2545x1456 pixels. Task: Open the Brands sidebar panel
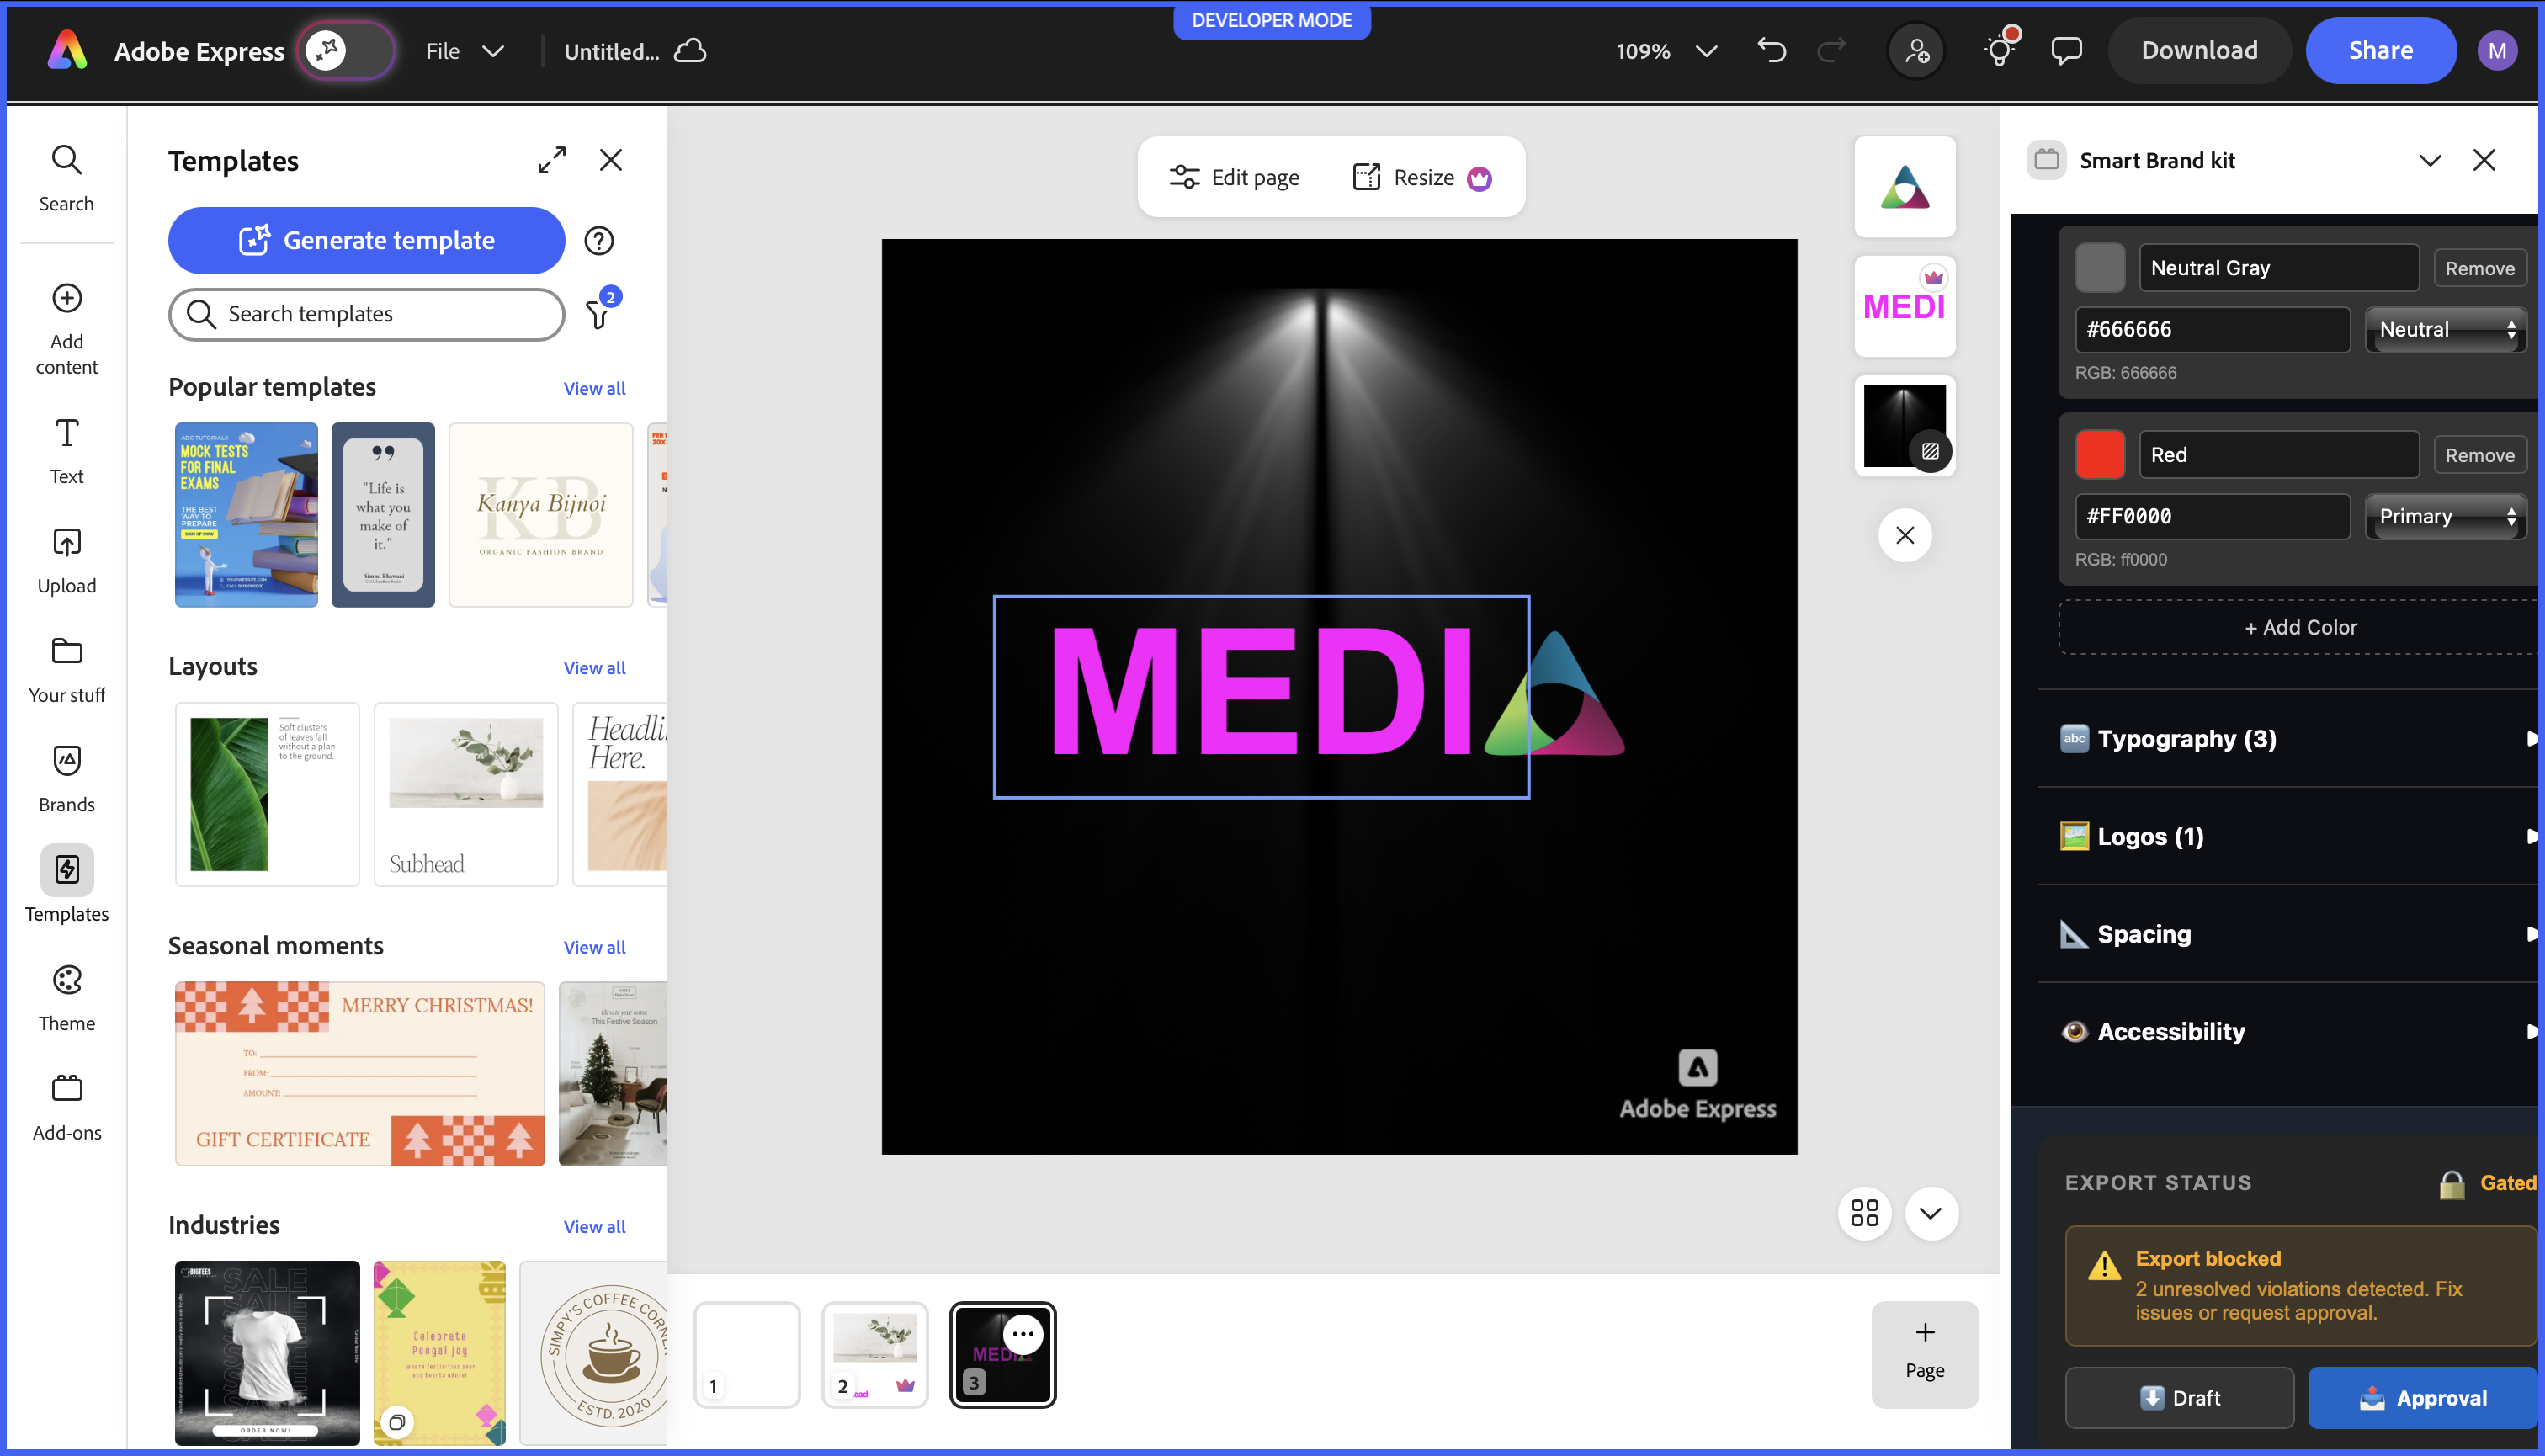coord(67,779)
